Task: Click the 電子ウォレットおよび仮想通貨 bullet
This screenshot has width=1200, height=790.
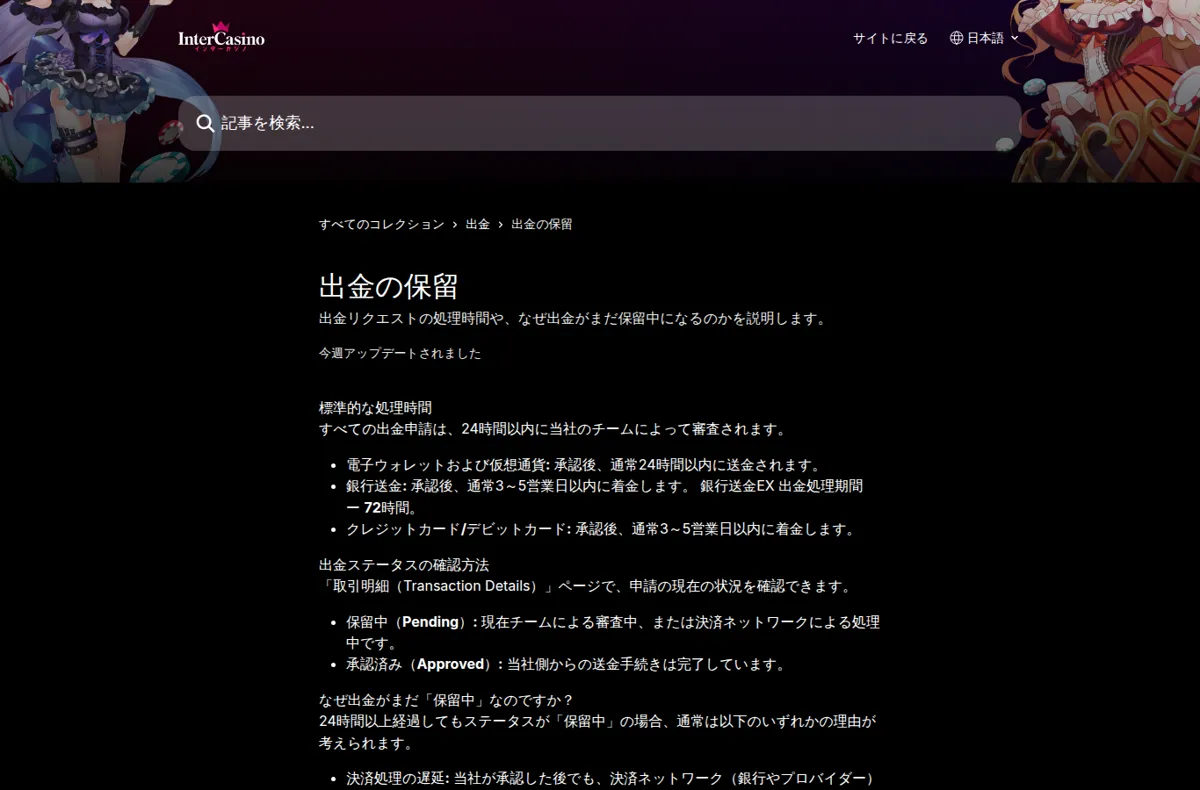Action: 584,465
